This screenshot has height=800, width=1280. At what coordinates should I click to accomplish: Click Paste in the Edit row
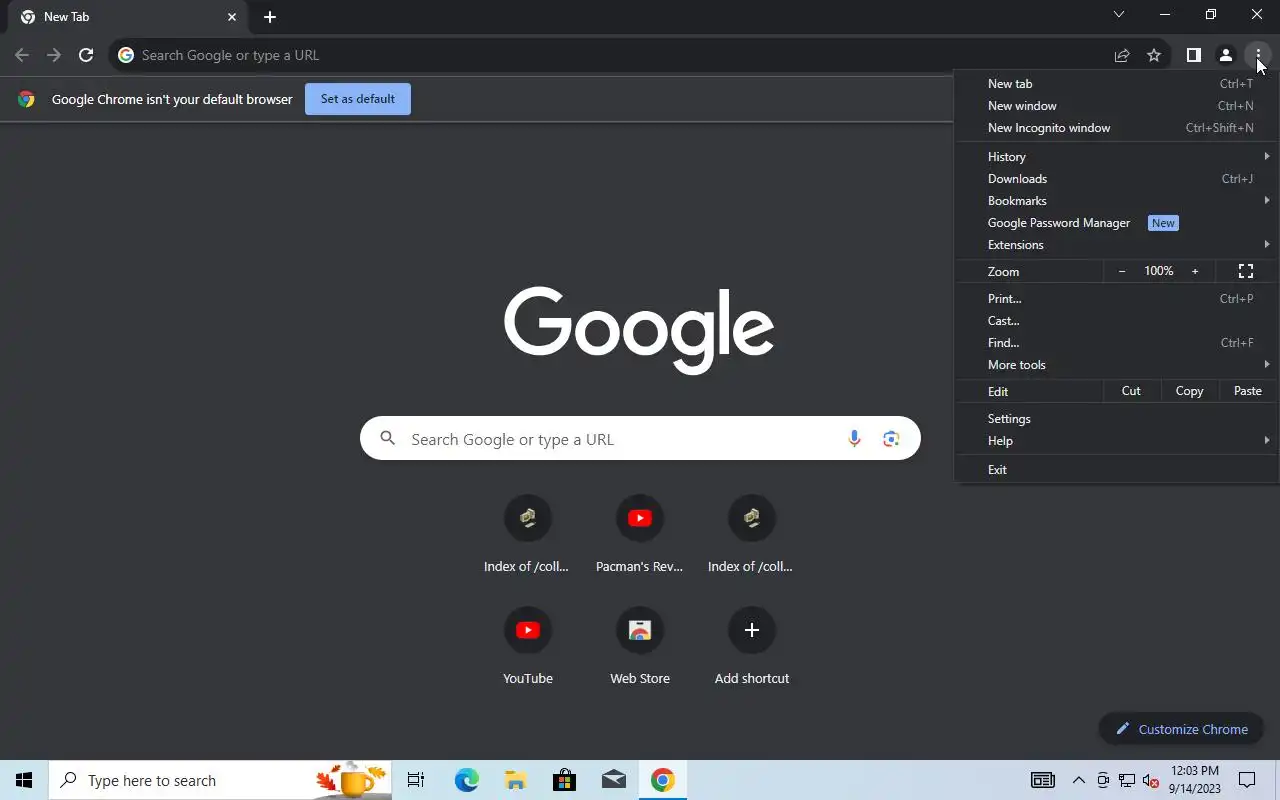point(1247,392)
